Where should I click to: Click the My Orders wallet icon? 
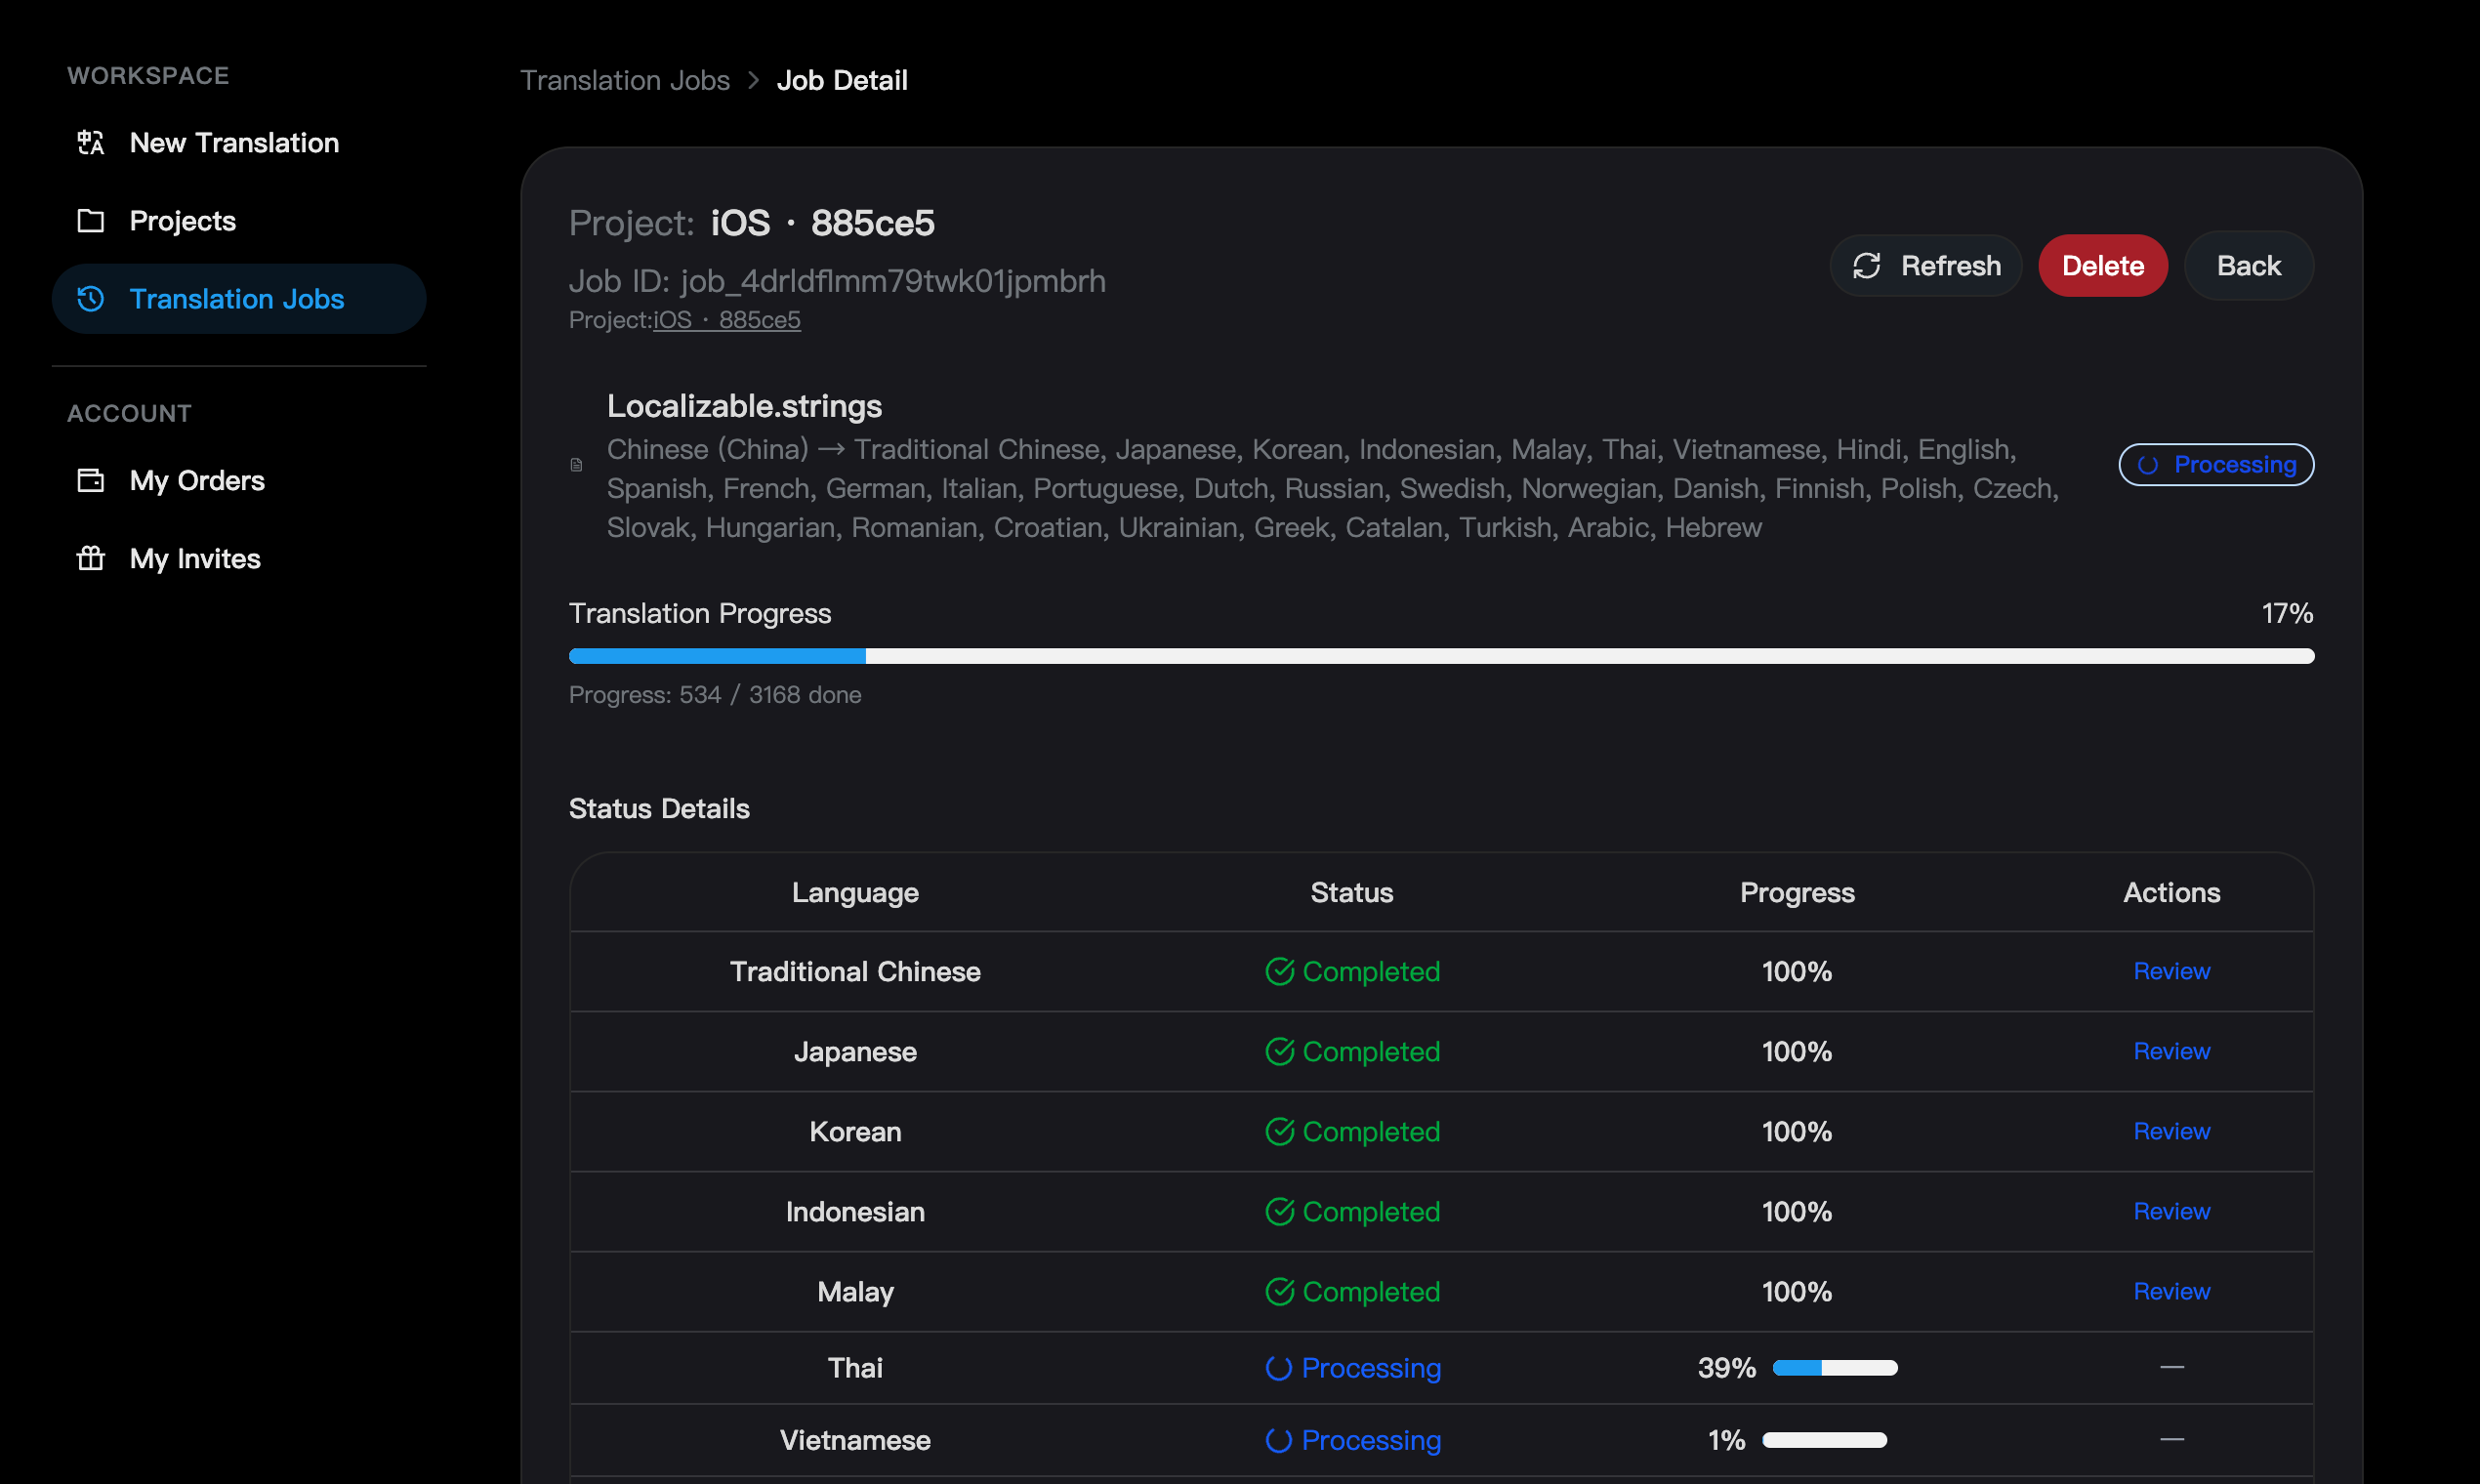91,481
